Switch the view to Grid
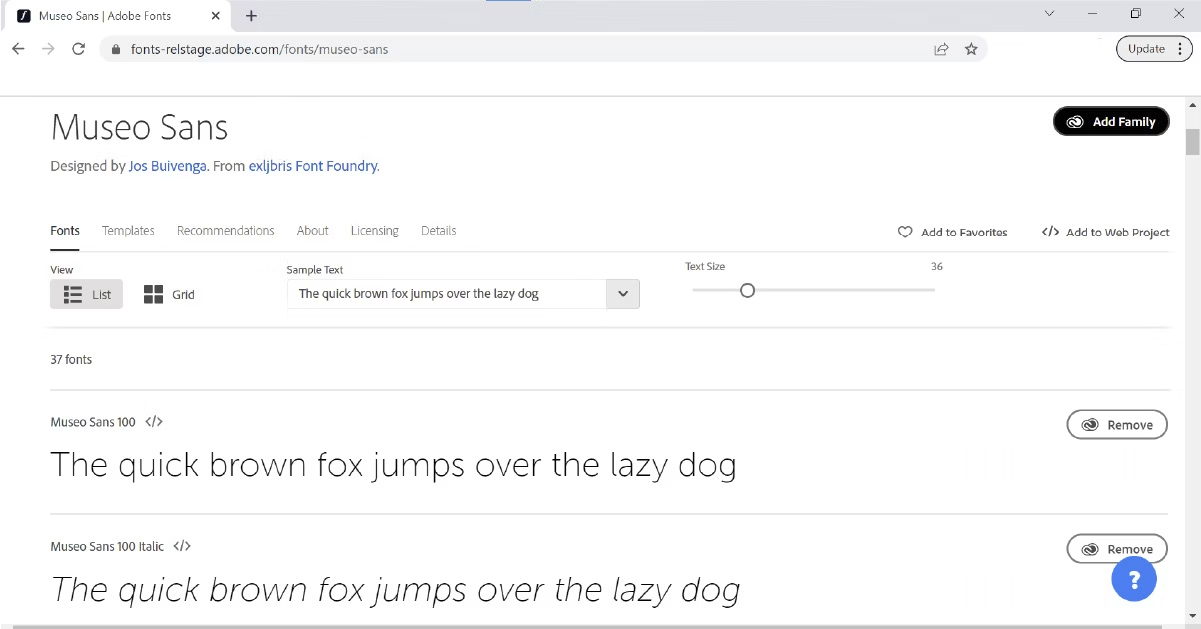Screen dimensions: 1201x629 [168, 294]
